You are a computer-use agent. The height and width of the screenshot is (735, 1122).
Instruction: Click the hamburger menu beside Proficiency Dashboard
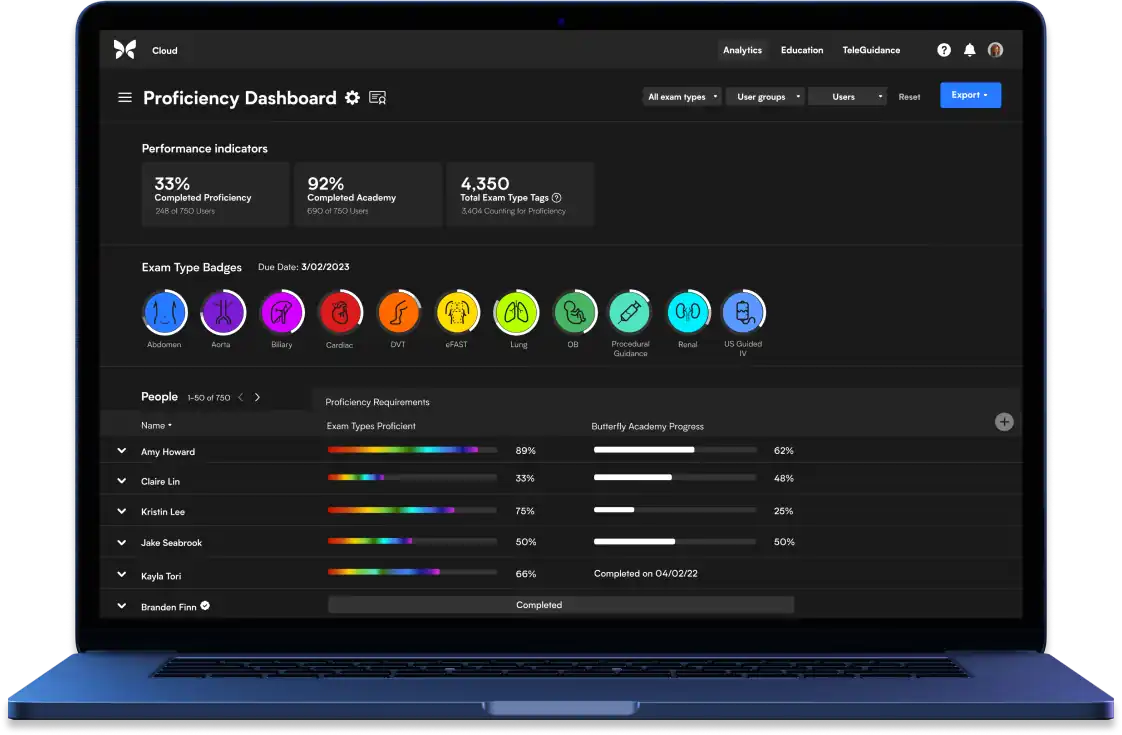coord(124,97)
